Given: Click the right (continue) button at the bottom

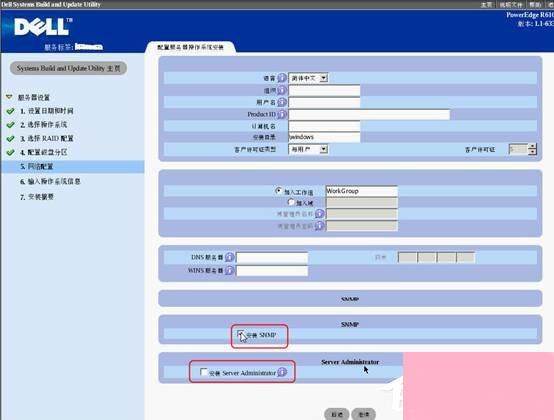Looking at the screenshot, I should (364, 414).
